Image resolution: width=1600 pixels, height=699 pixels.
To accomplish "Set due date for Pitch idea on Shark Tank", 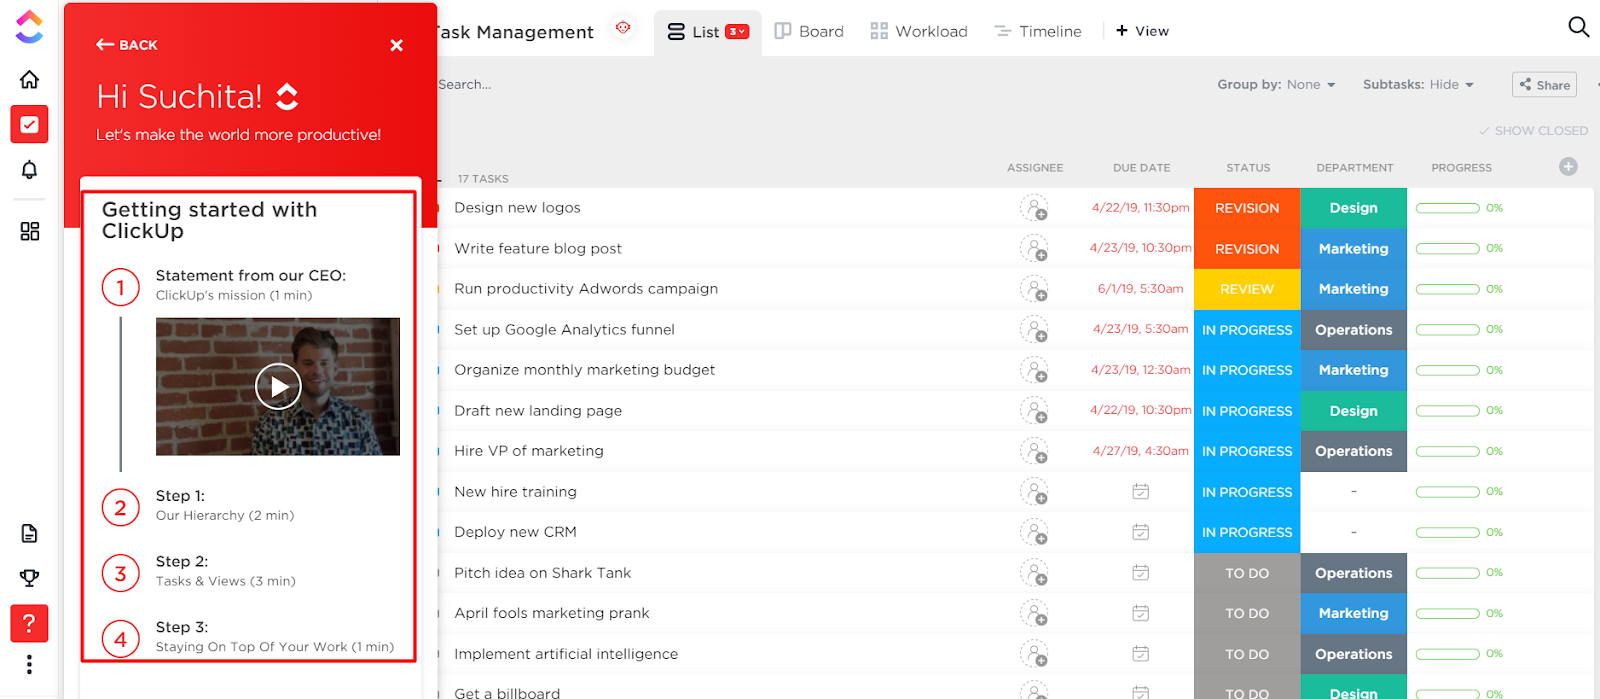I will click(x=1140, y=572).
